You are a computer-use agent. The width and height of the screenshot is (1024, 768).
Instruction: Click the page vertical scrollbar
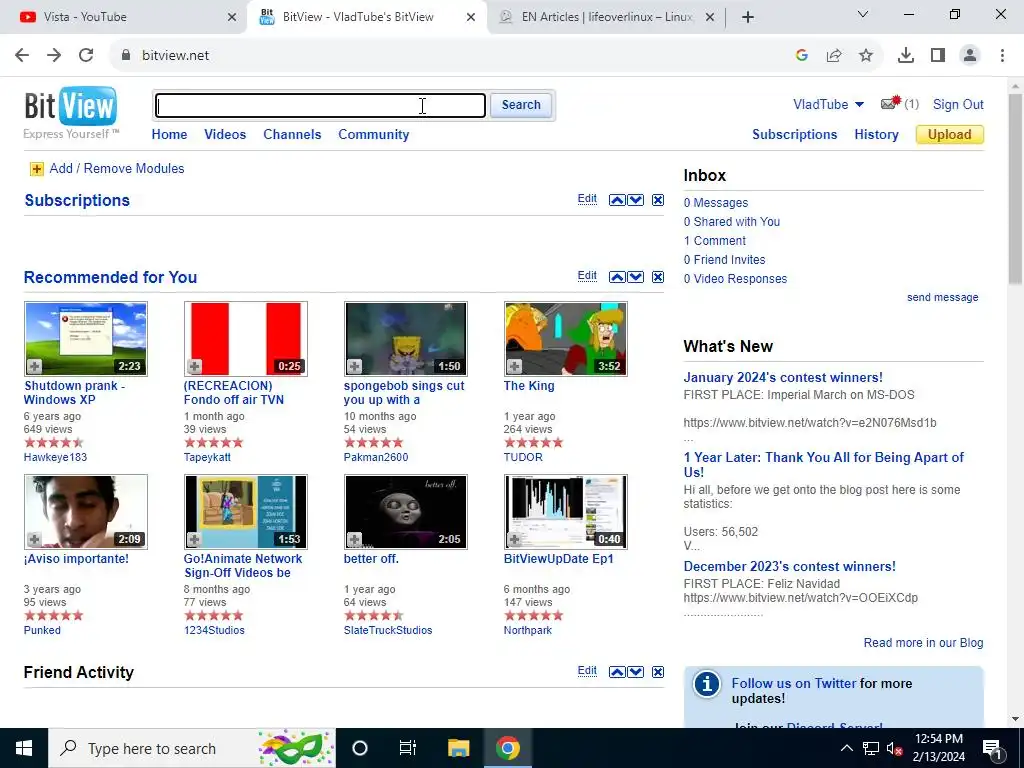(1015, 189)
